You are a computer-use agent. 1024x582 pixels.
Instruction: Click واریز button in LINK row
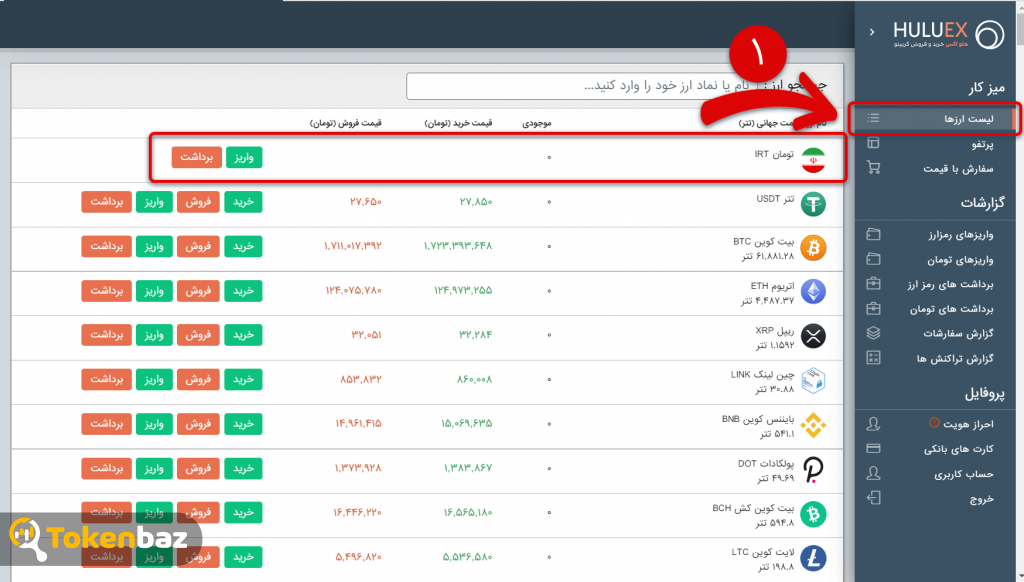pyautogui.click(x=154, y=379)
